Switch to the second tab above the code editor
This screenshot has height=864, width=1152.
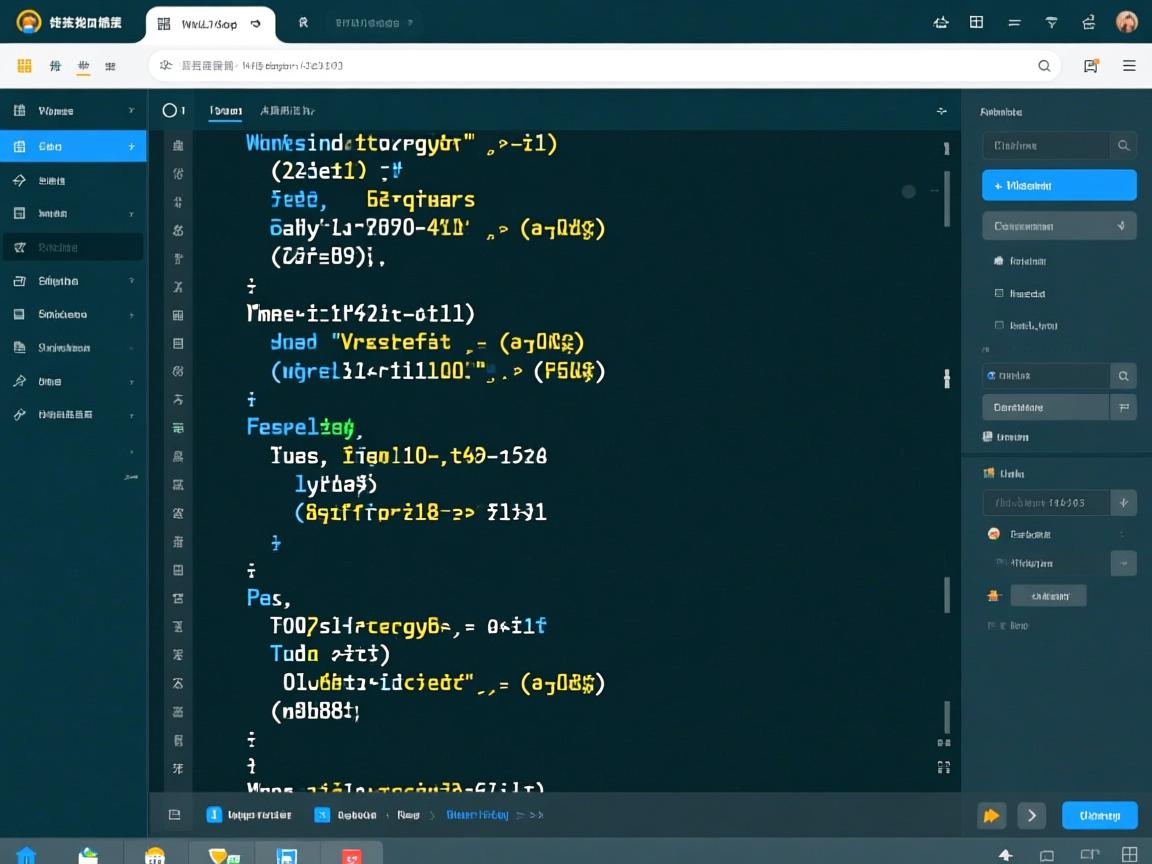tap(287, 111)
